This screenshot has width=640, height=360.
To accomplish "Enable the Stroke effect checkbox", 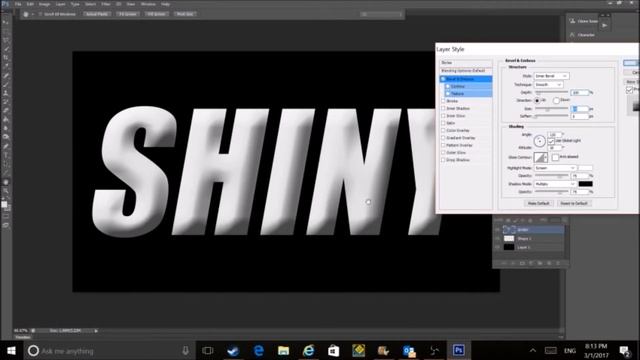I will click(443, 101).
